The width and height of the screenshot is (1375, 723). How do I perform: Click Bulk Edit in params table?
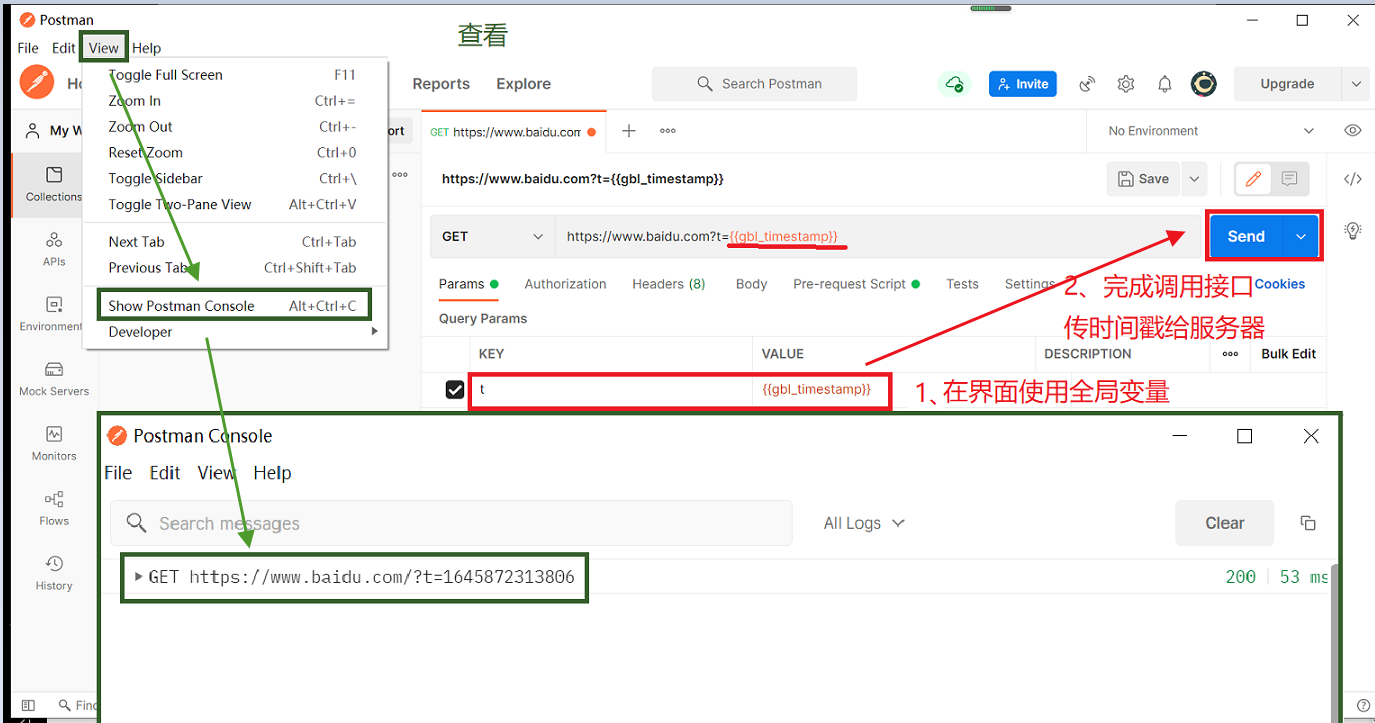pos(1288,354)
